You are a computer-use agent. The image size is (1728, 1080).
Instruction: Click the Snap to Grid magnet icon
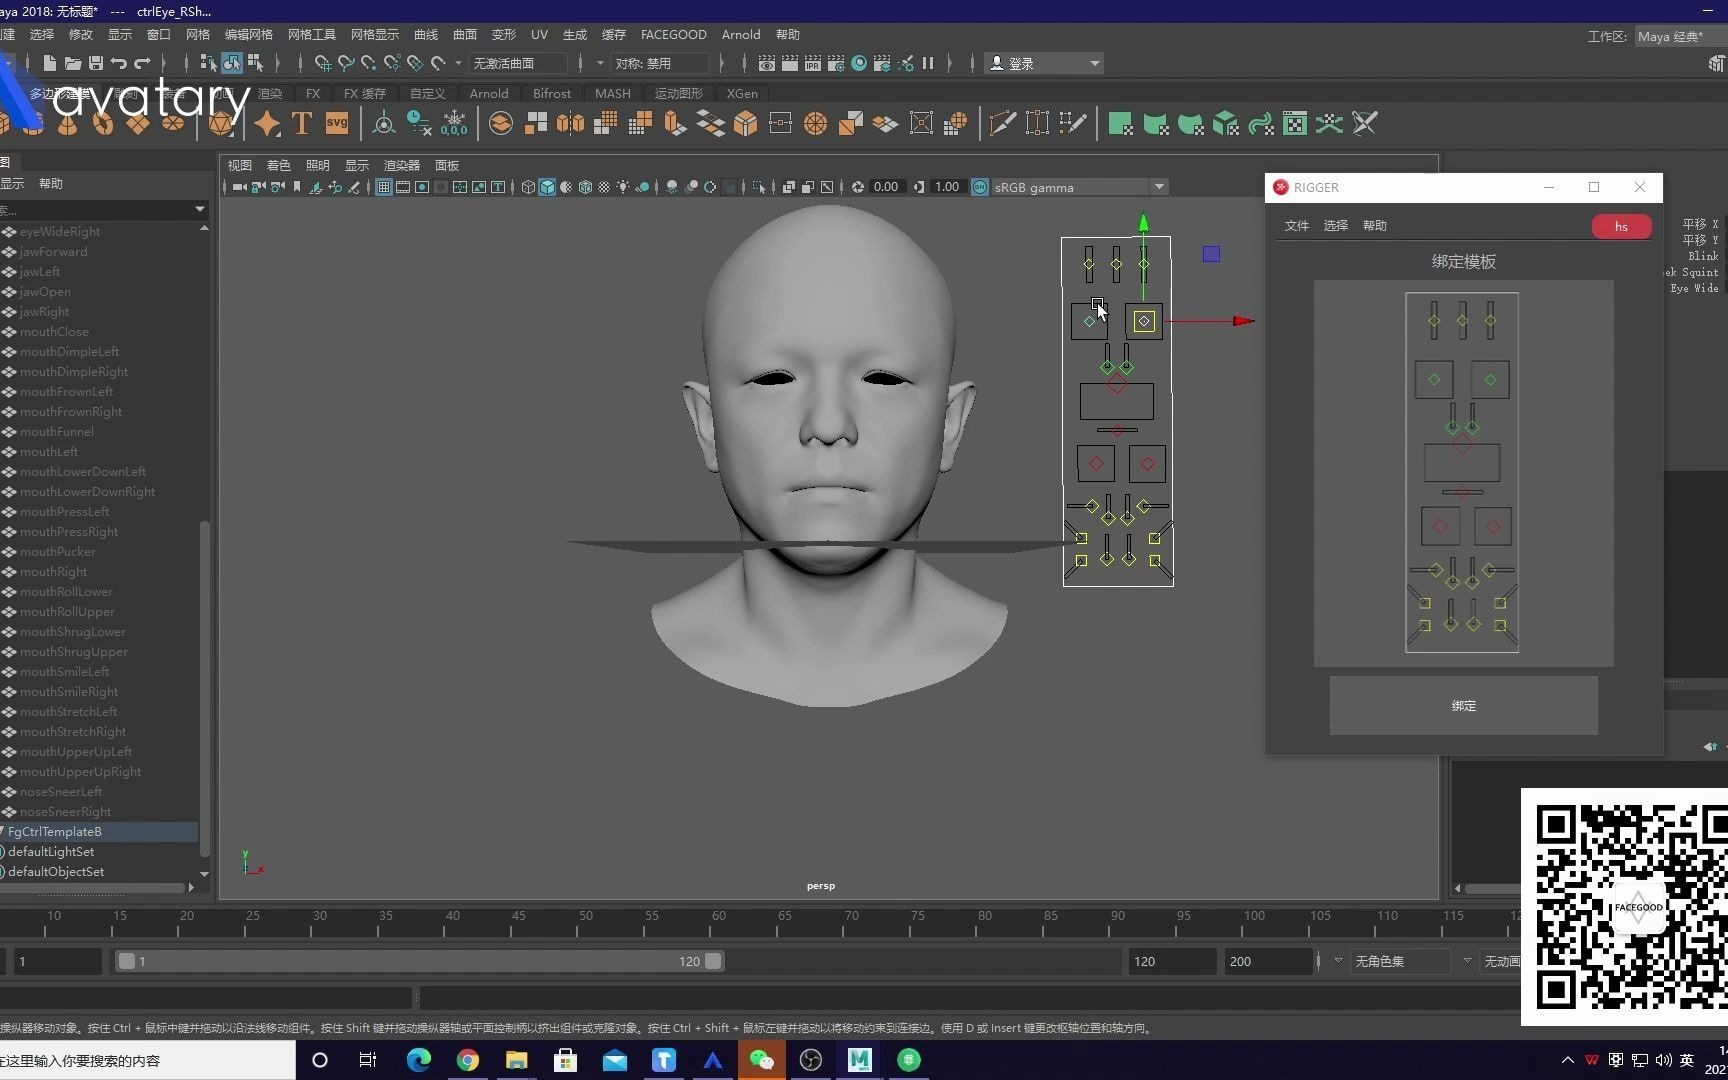coord(323,63)
